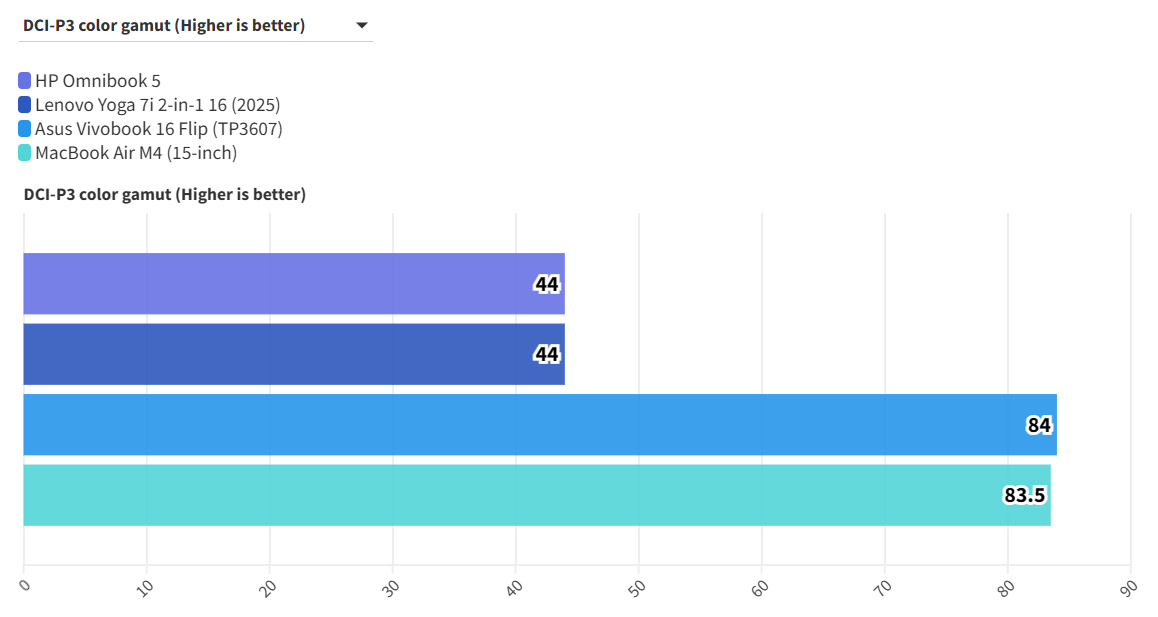Select the Lenovo Yoga 7i dark blue bar
The width and height of the screenshot is (1158, 617).
[x=280, y=354]
